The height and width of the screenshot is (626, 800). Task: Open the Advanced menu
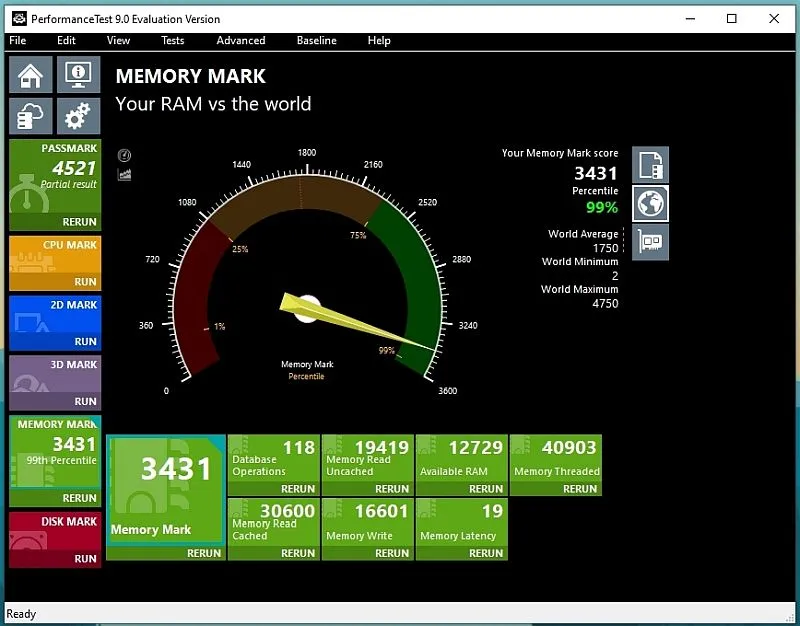241,41
